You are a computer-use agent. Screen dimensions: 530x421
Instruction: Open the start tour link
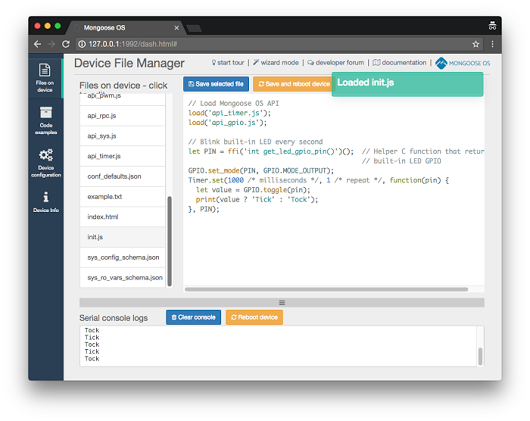pyautogui.click(x=228, y=63)
